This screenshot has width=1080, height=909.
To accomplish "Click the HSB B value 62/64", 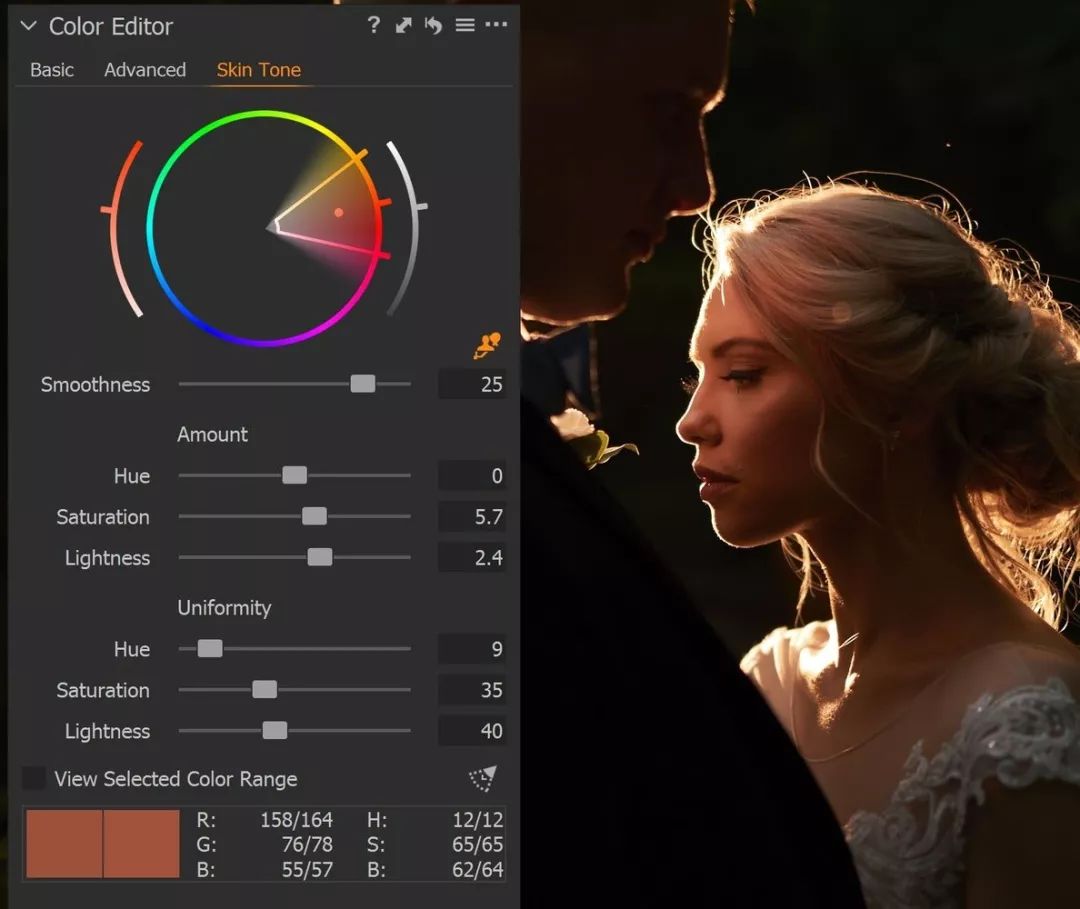I will [478, 869].
